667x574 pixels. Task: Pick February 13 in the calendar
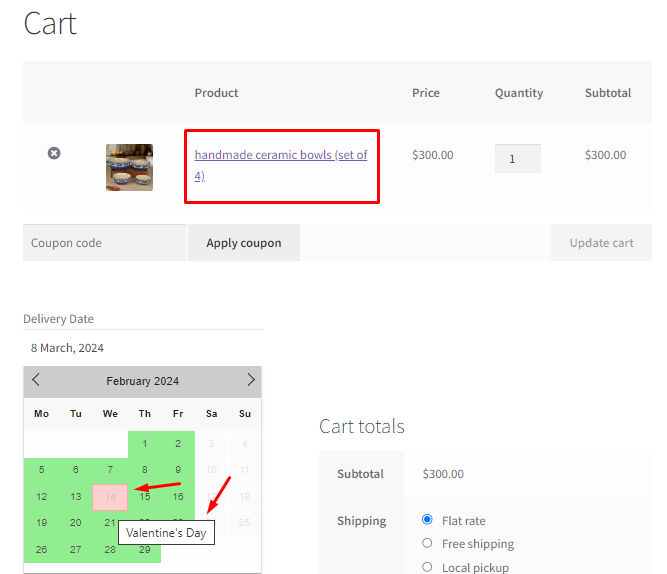tap(75, 497)
